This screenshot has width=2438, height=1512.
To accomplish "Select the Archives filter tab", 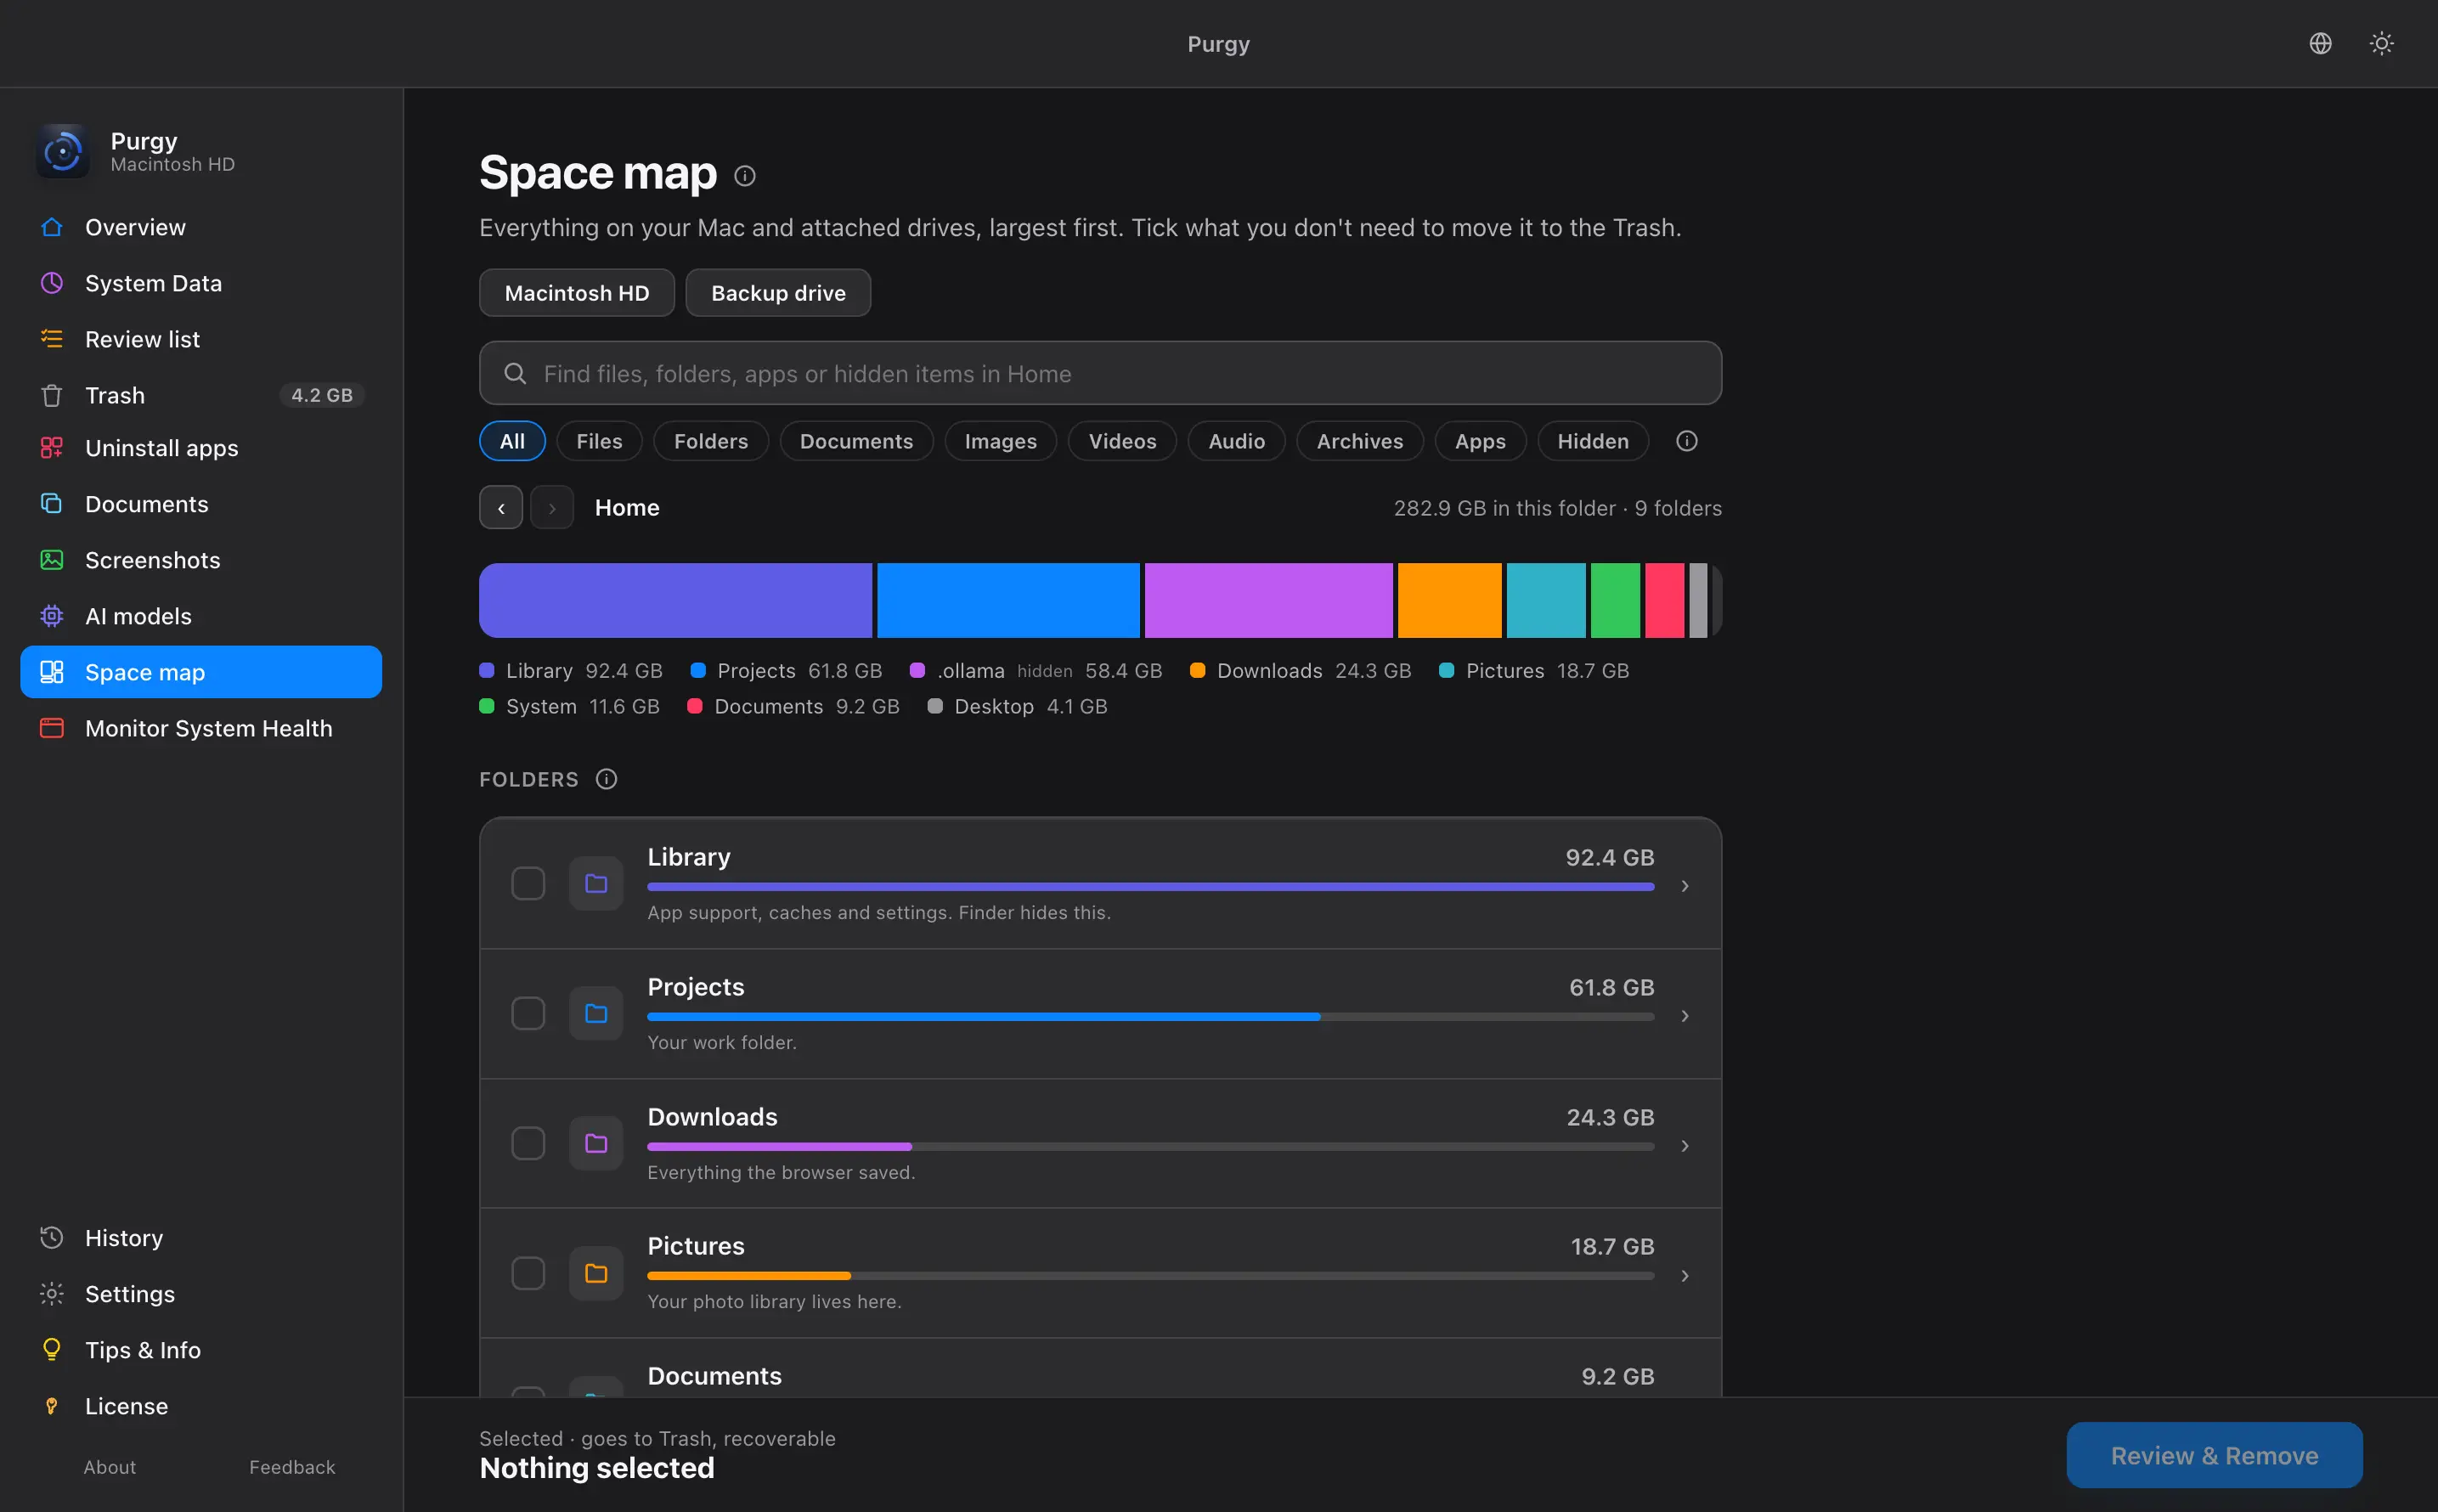I will coord(1359,441).
